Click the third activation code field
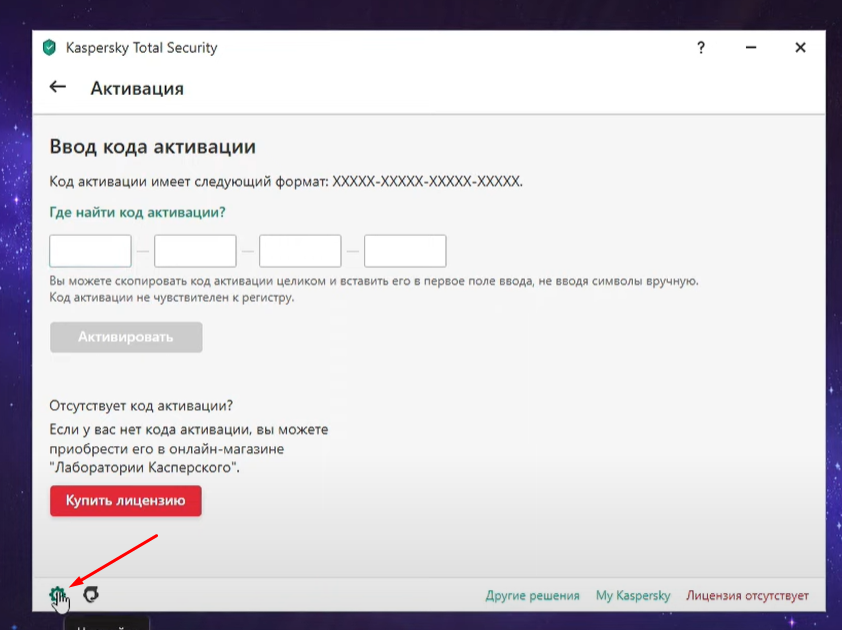The width and height of the screenshot is (842, 630). (300, 251)
